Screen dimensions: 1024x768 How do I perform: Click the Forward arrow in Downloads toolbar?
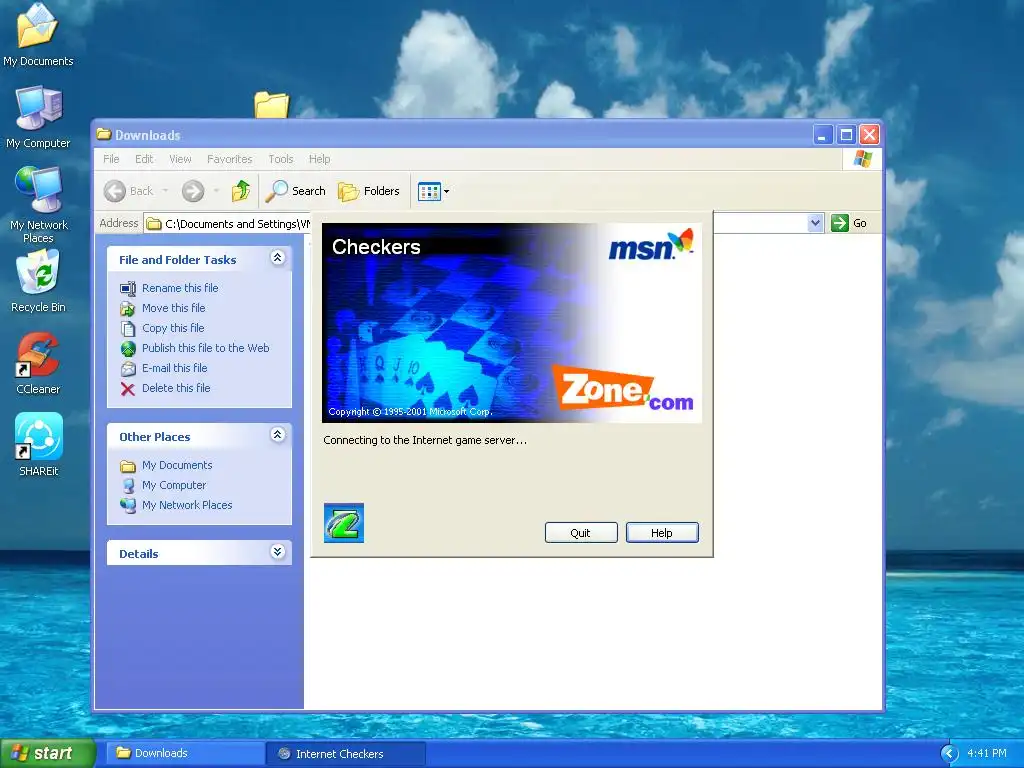[193, 191]
